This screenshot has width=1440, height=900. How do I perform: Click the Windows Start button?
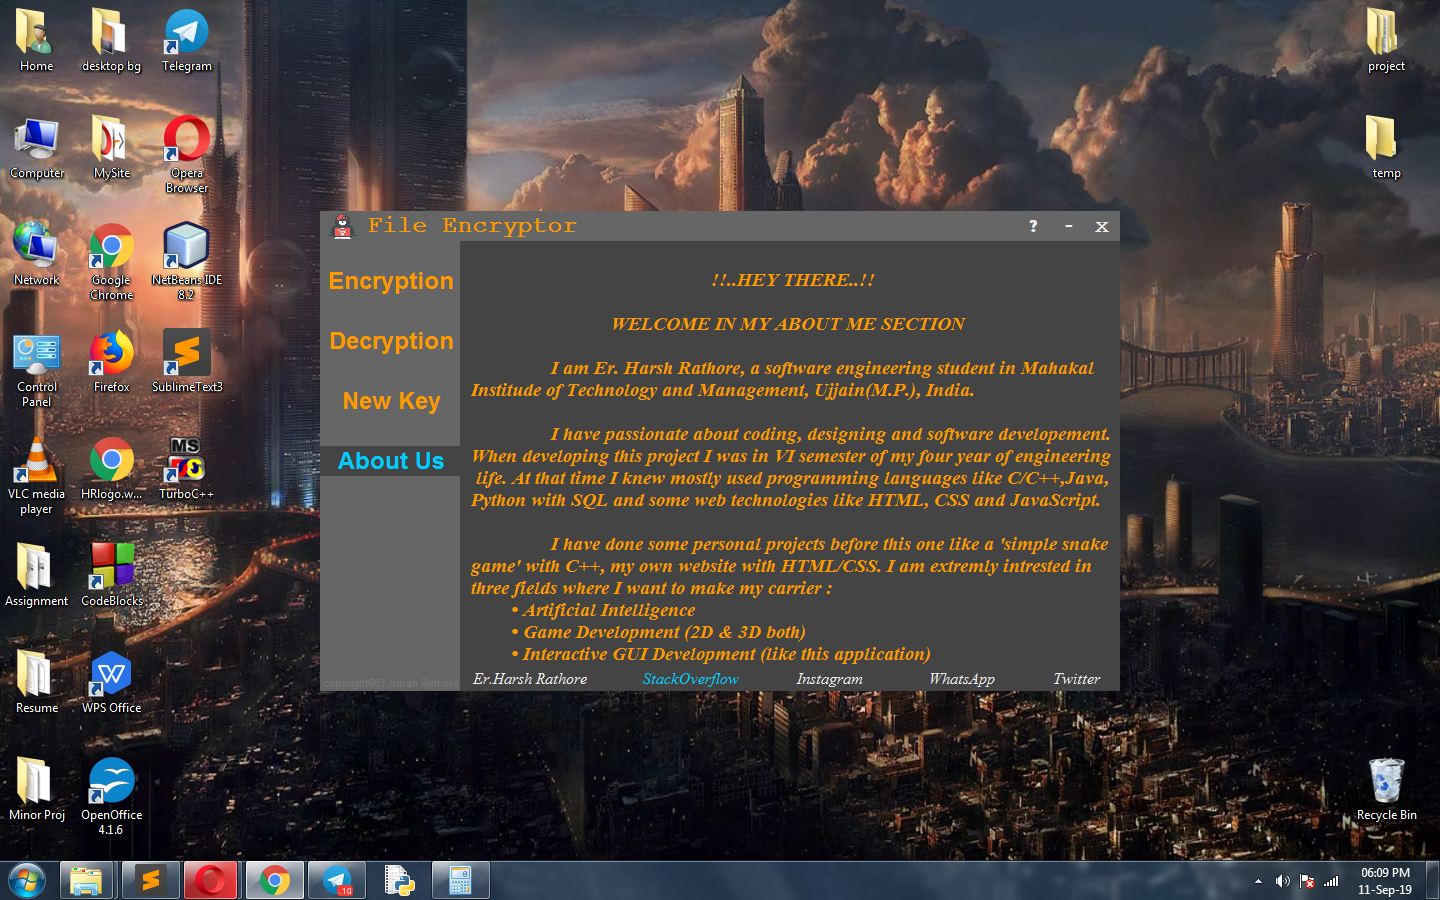coord(27,880)
